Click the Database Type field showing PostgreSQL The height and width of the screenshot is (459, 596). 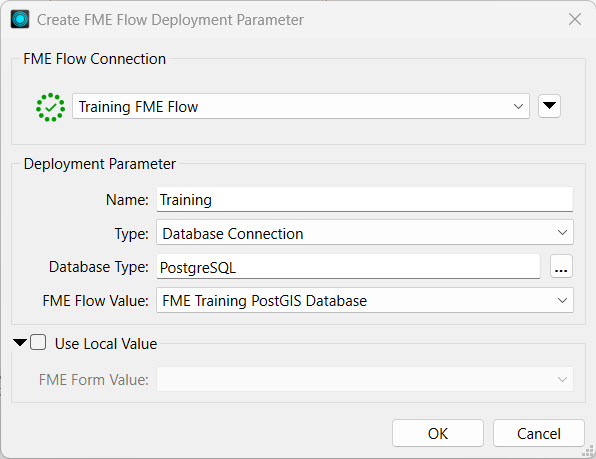tap(348, 267)
